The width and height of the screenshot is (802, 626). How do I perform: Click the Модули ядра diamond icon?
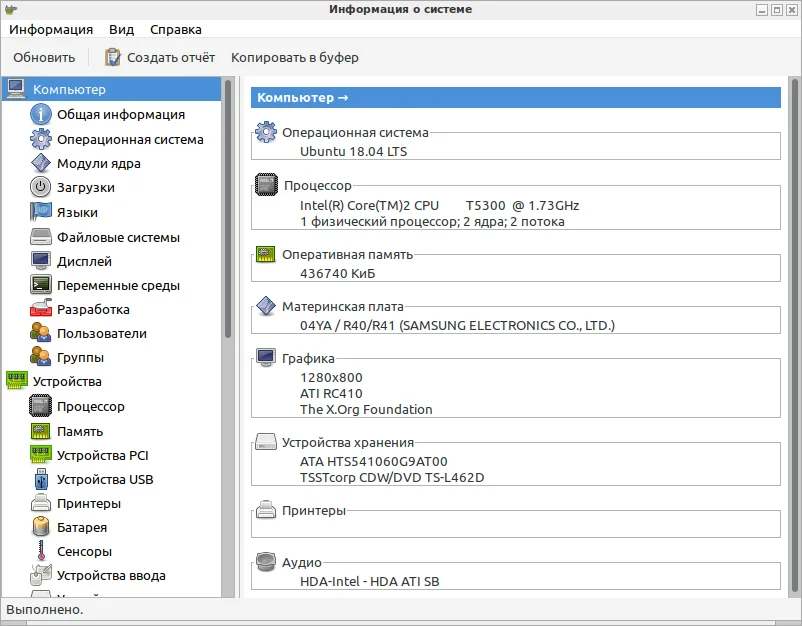tap(40, 163)
